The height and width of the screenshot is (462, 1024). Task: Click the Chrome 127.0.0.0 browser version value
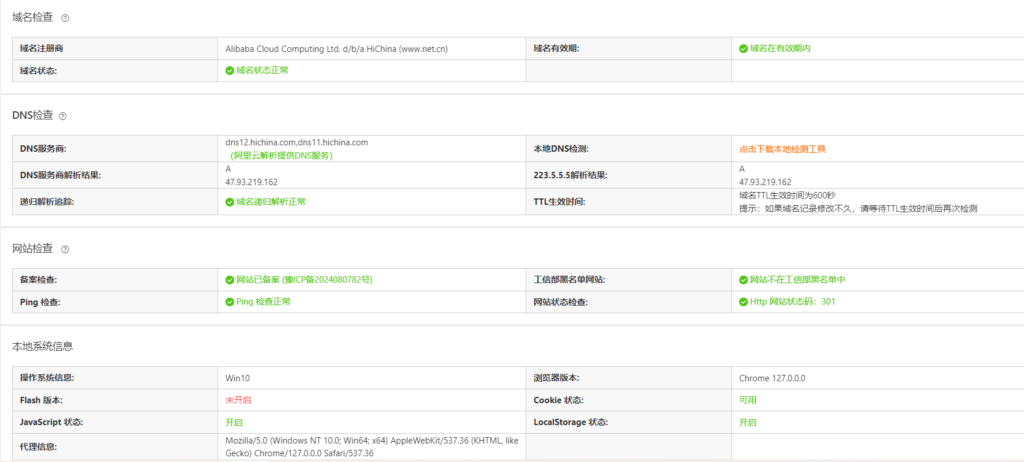[772, 379]
